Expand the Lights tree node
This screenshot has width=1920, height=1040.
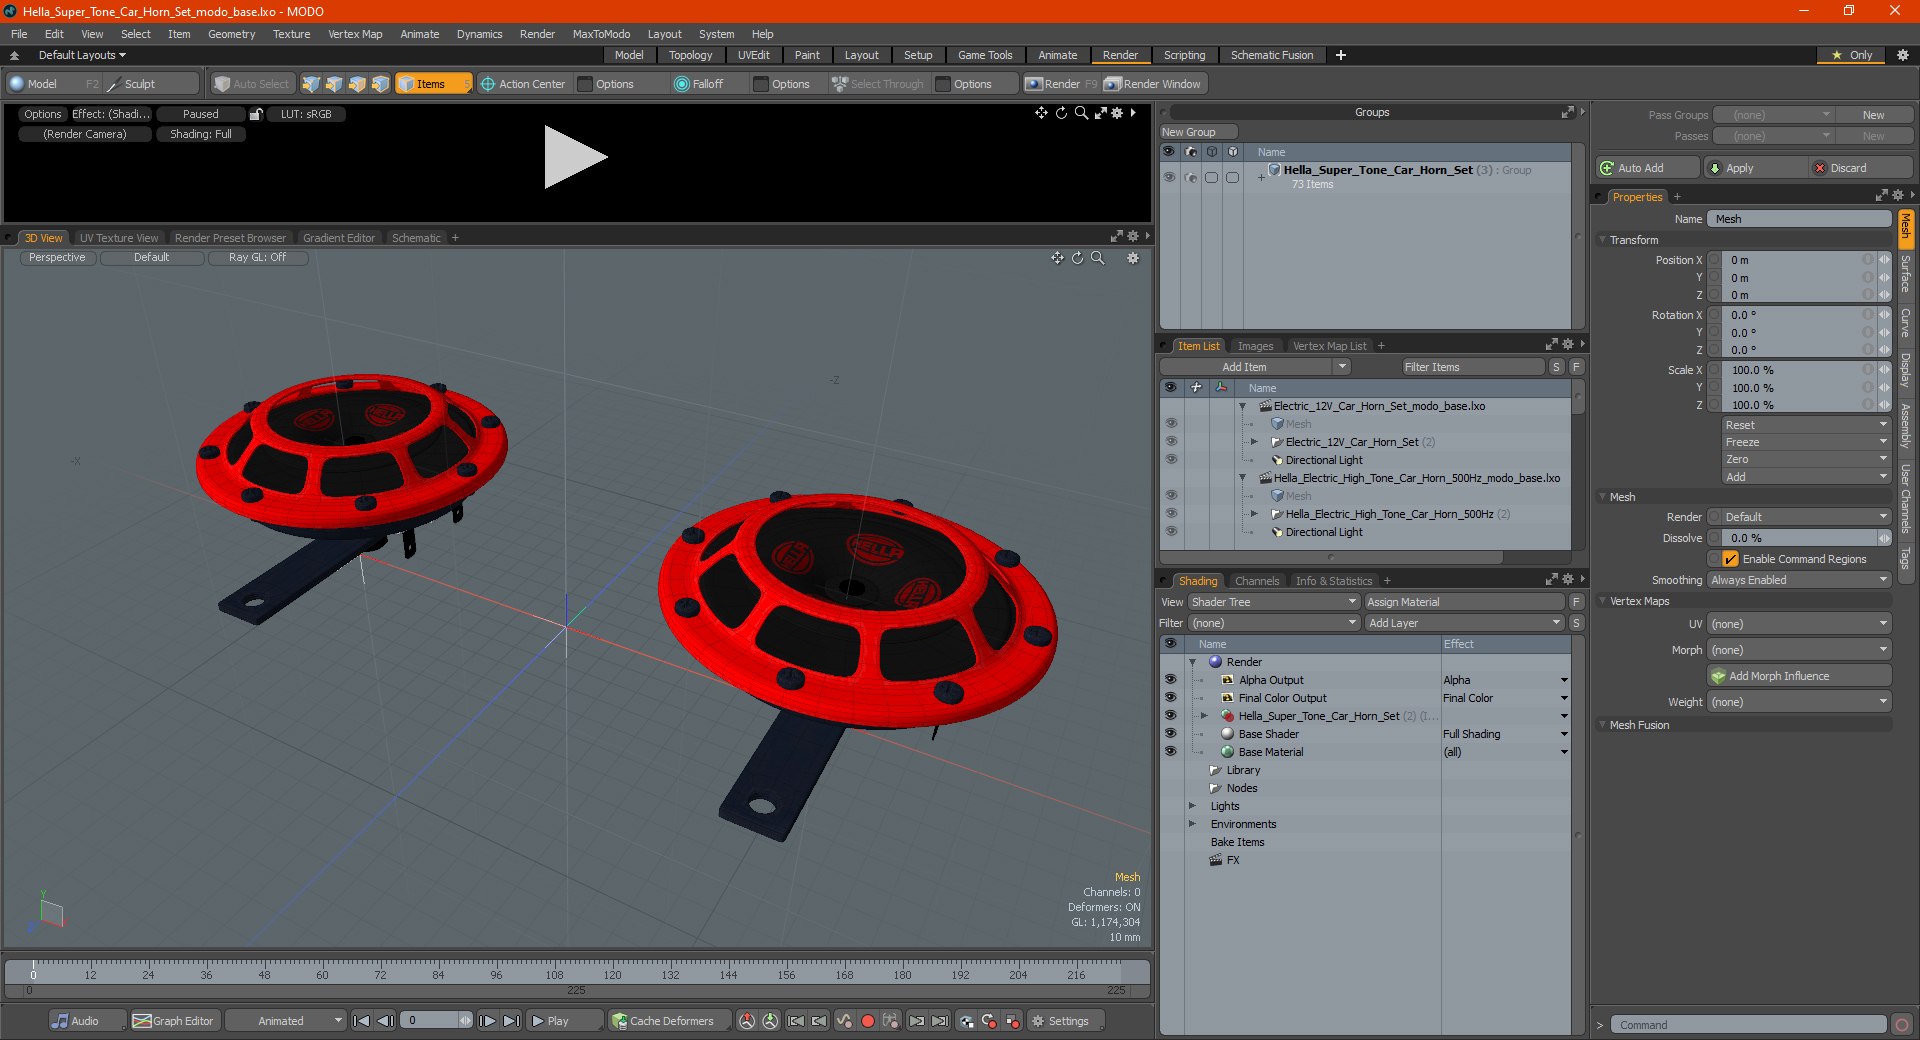point(1192,806)
